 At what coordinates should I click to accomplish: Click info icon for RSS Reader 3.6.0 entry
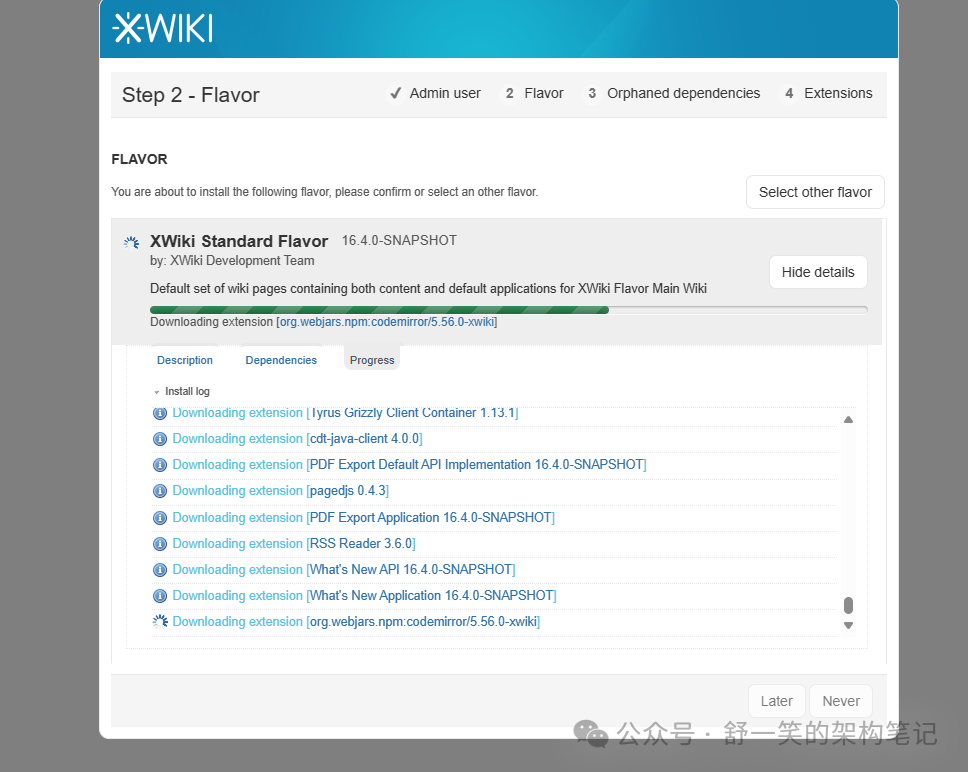(160, 544)
